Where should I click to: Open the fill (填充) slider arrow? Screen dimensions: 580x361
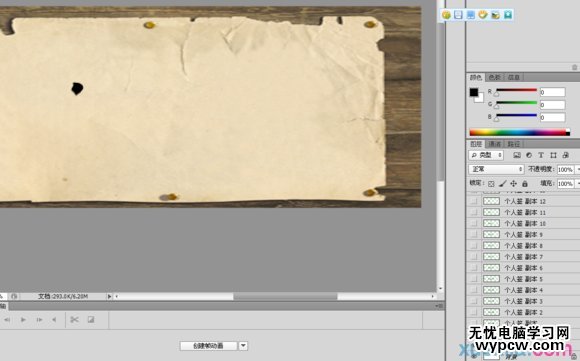(577, 183)
